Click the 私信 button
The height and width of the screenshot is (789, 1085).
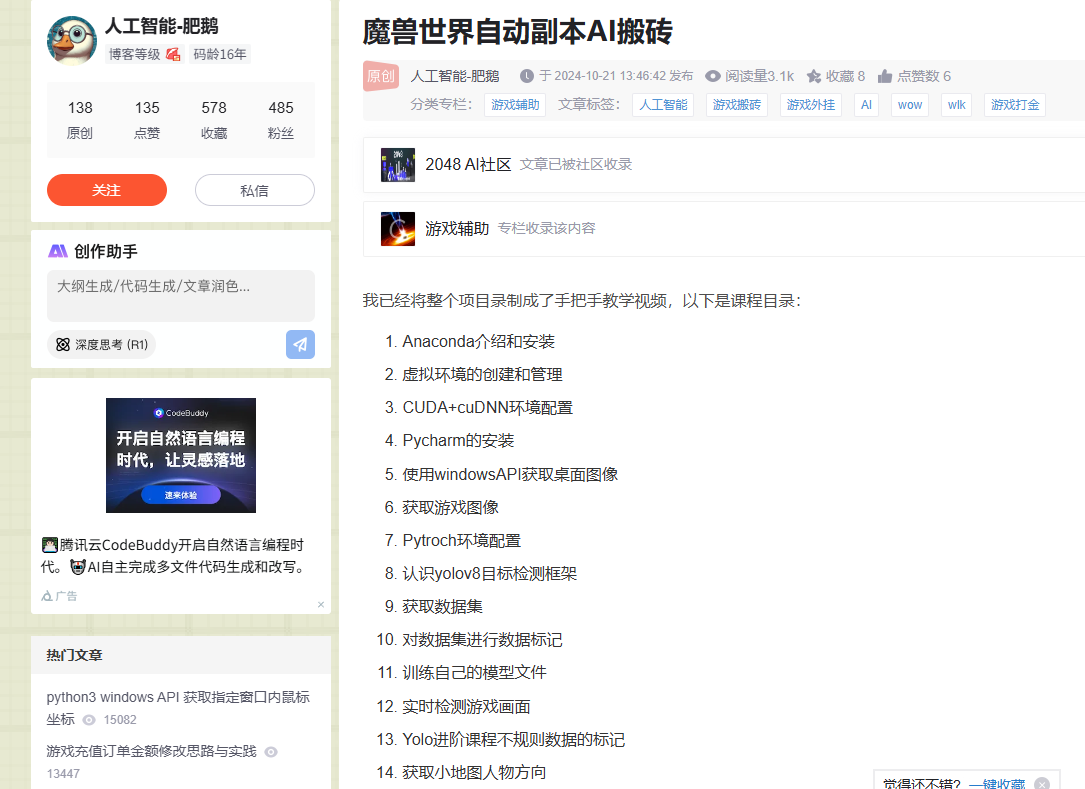click(255, 190)
